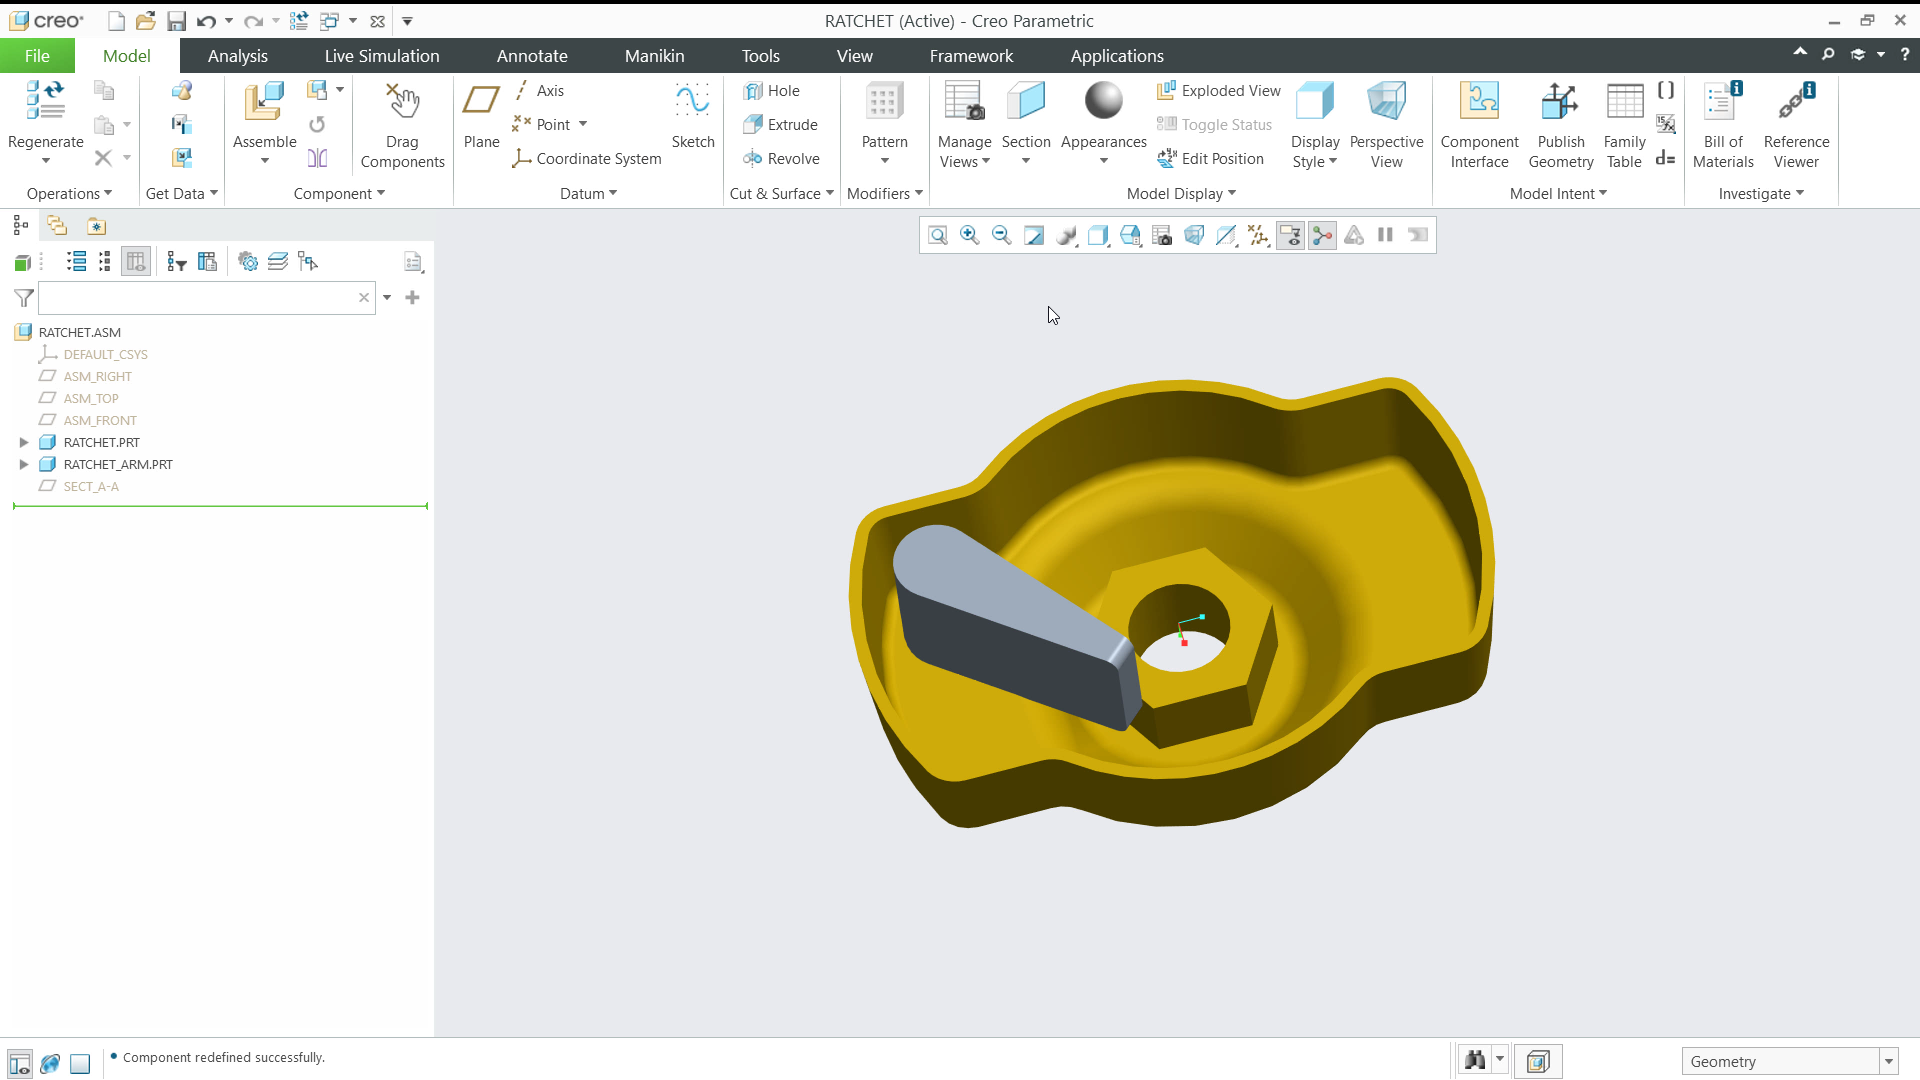Image resolution: width=1920 pixels, height=1080 pixels.
Task: Toggle annotation display in graphics toolbar
Action: click(x=1290, y=235)
